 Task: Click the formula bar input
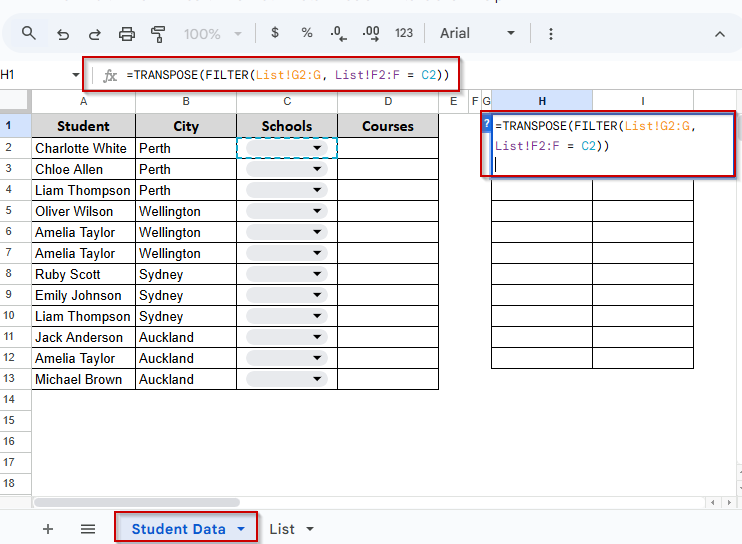click(288, 75)
